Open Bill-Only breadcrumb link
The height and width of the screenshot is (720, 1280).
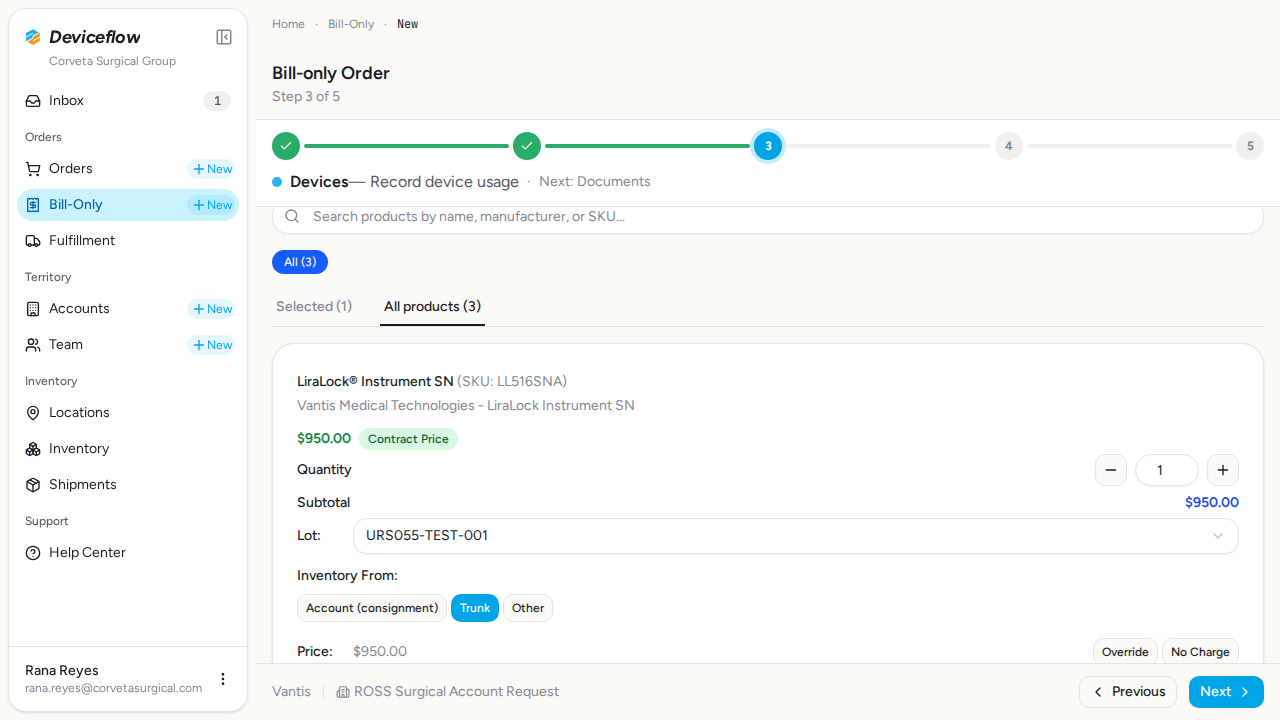351,24
